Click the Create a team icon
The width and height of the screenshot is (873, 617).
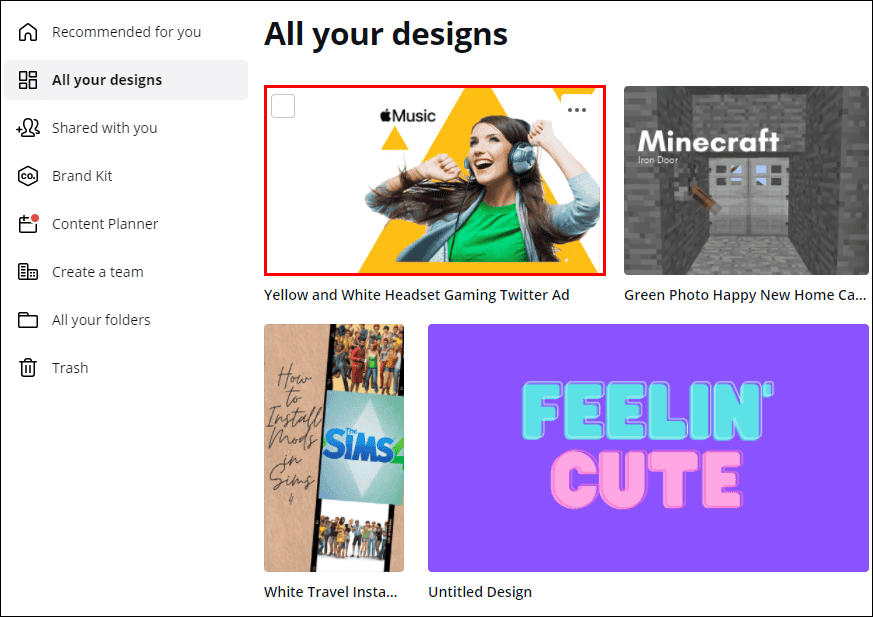coord(30,271)
